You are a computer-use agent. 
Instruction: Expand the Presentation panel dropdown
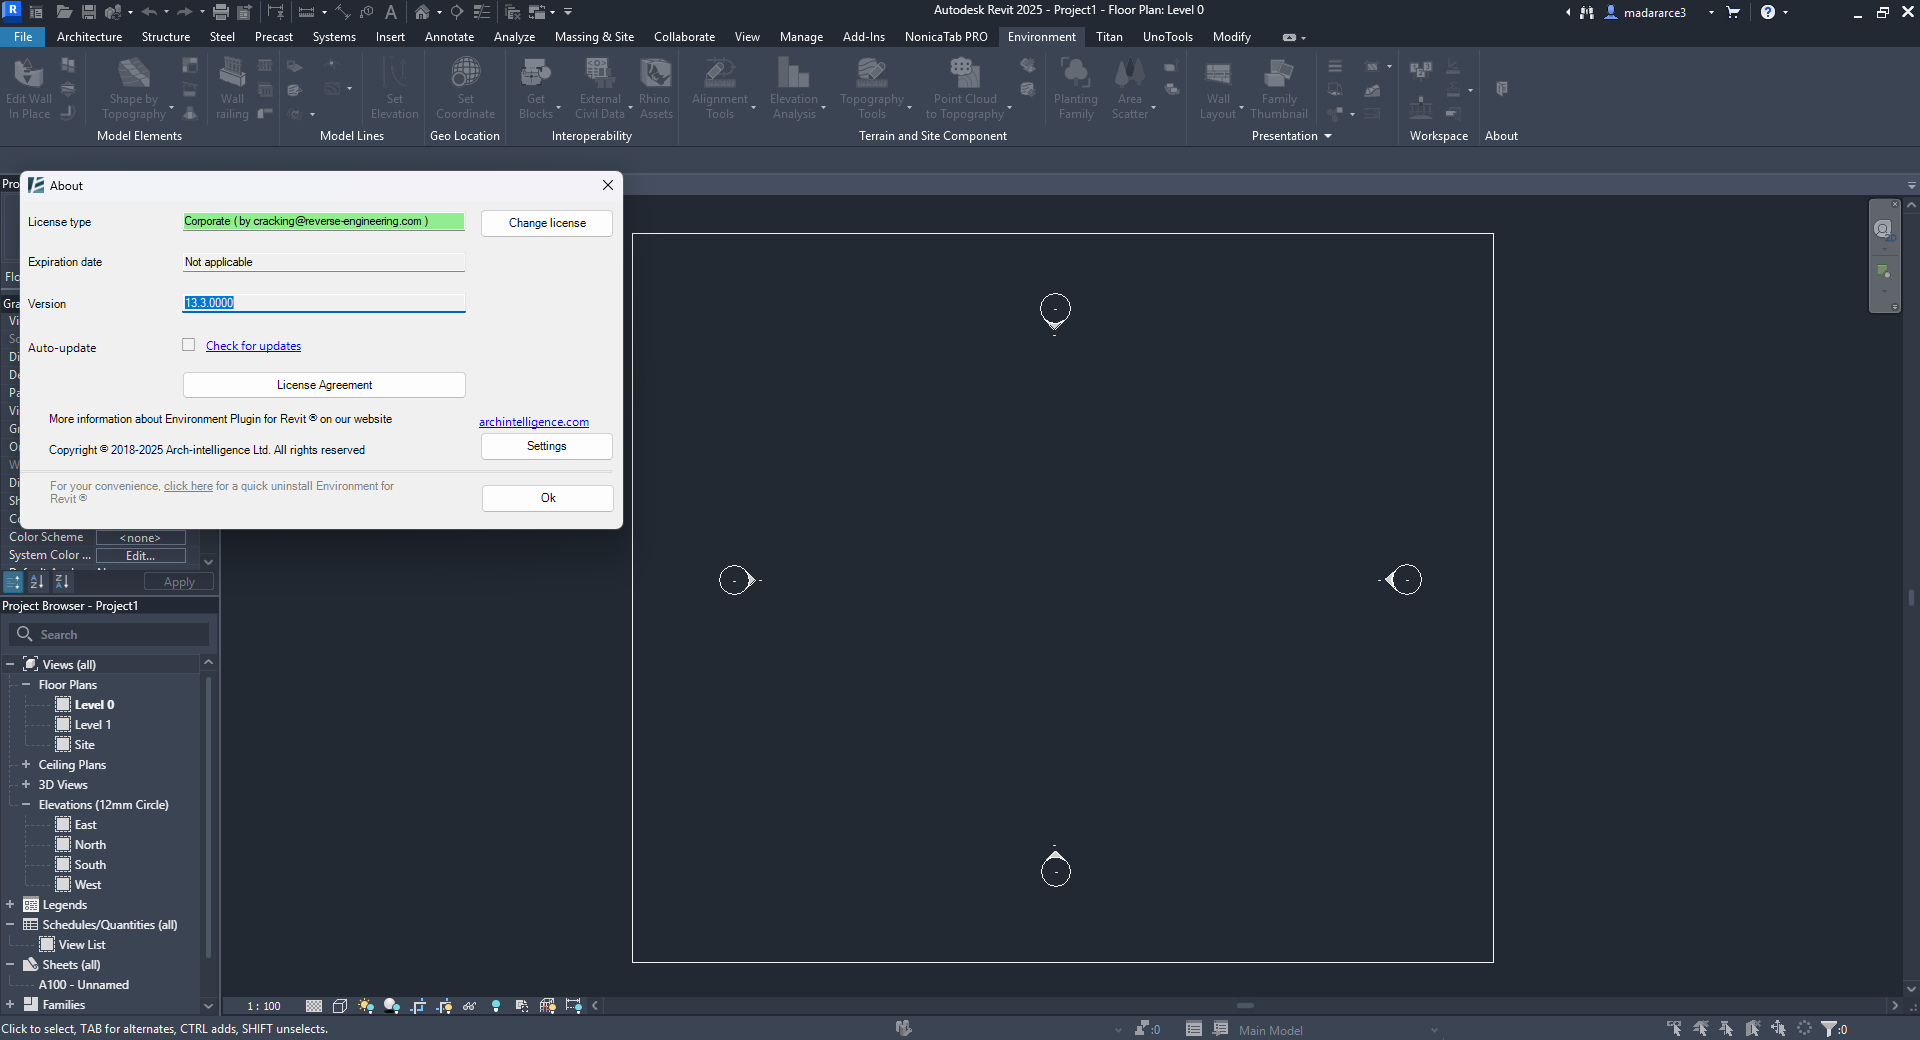(1328, 136)
